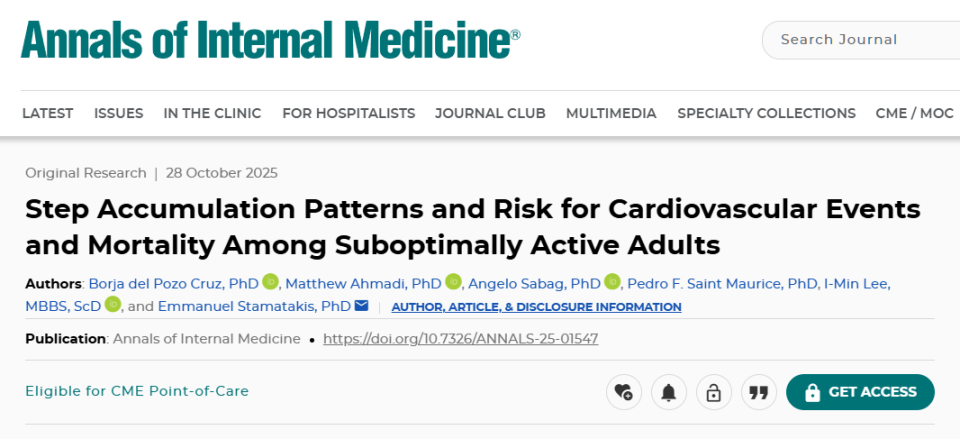This screenshot has width=960, height=439.
Task: Click the email envelope icon beside Stamatakis
Action: [x=361, y=306]
